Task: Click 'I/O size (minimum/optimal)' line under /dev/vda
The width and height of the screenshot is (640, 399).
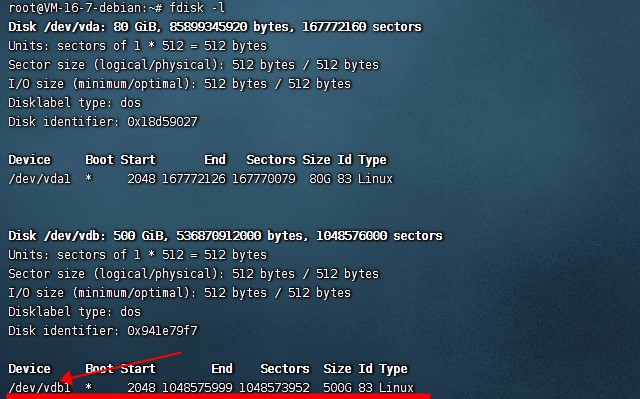Action: tap(180, 84)
